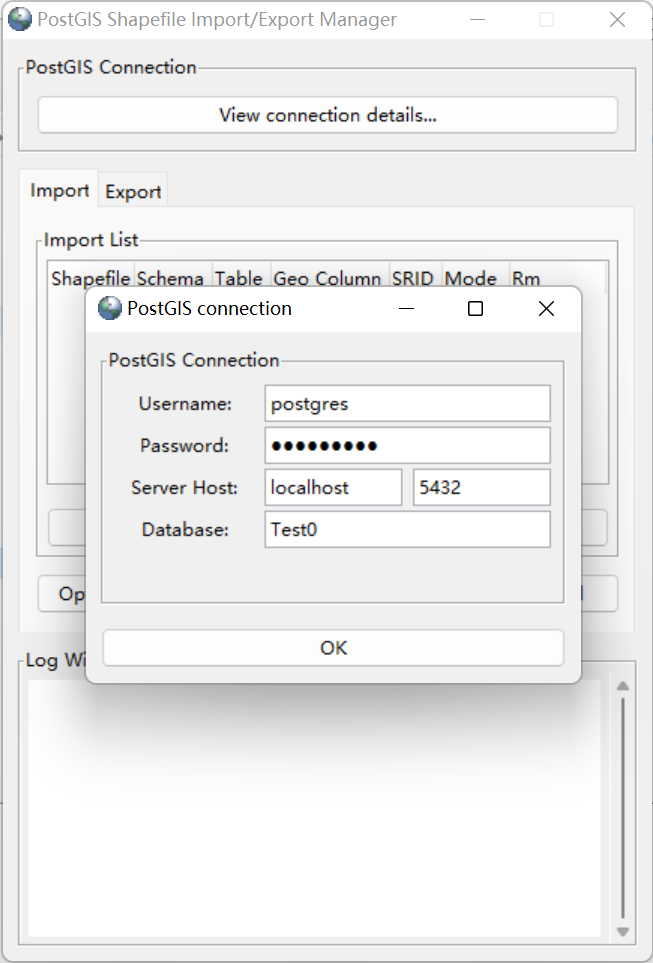The width and height of the screenshot is (653, 963).
Task: Click the SRID column header
Action: point(413,278)
